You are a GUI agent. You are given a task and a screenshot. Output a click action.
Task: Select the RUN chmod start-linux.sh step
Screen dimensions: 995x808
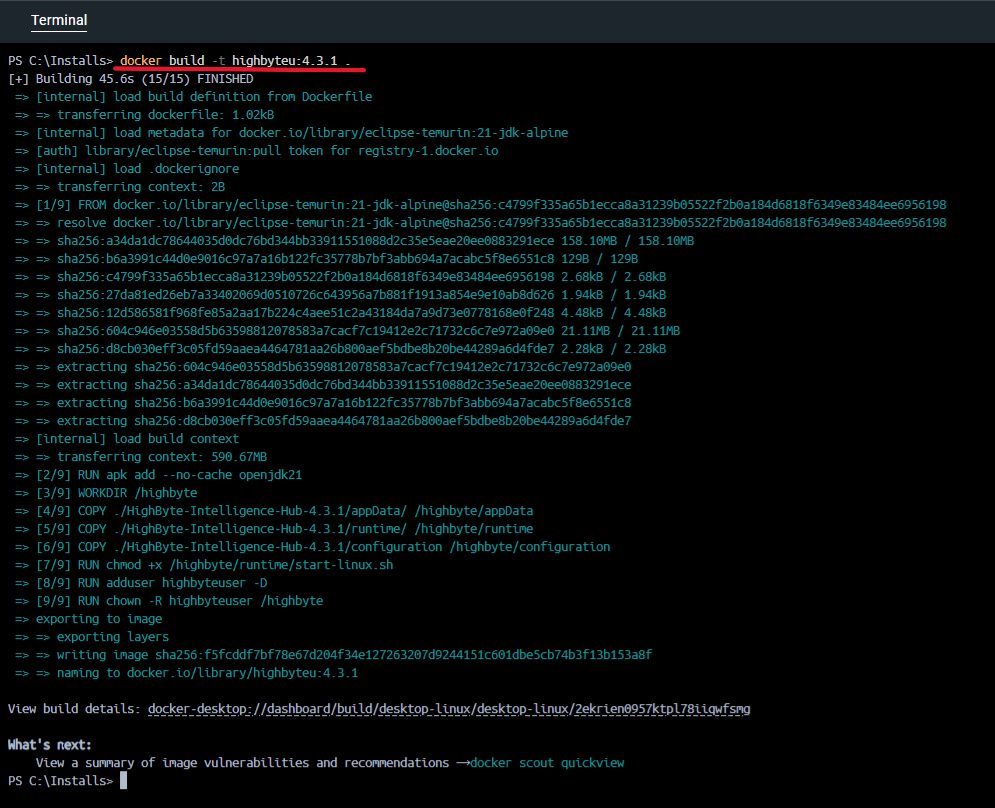214,565
